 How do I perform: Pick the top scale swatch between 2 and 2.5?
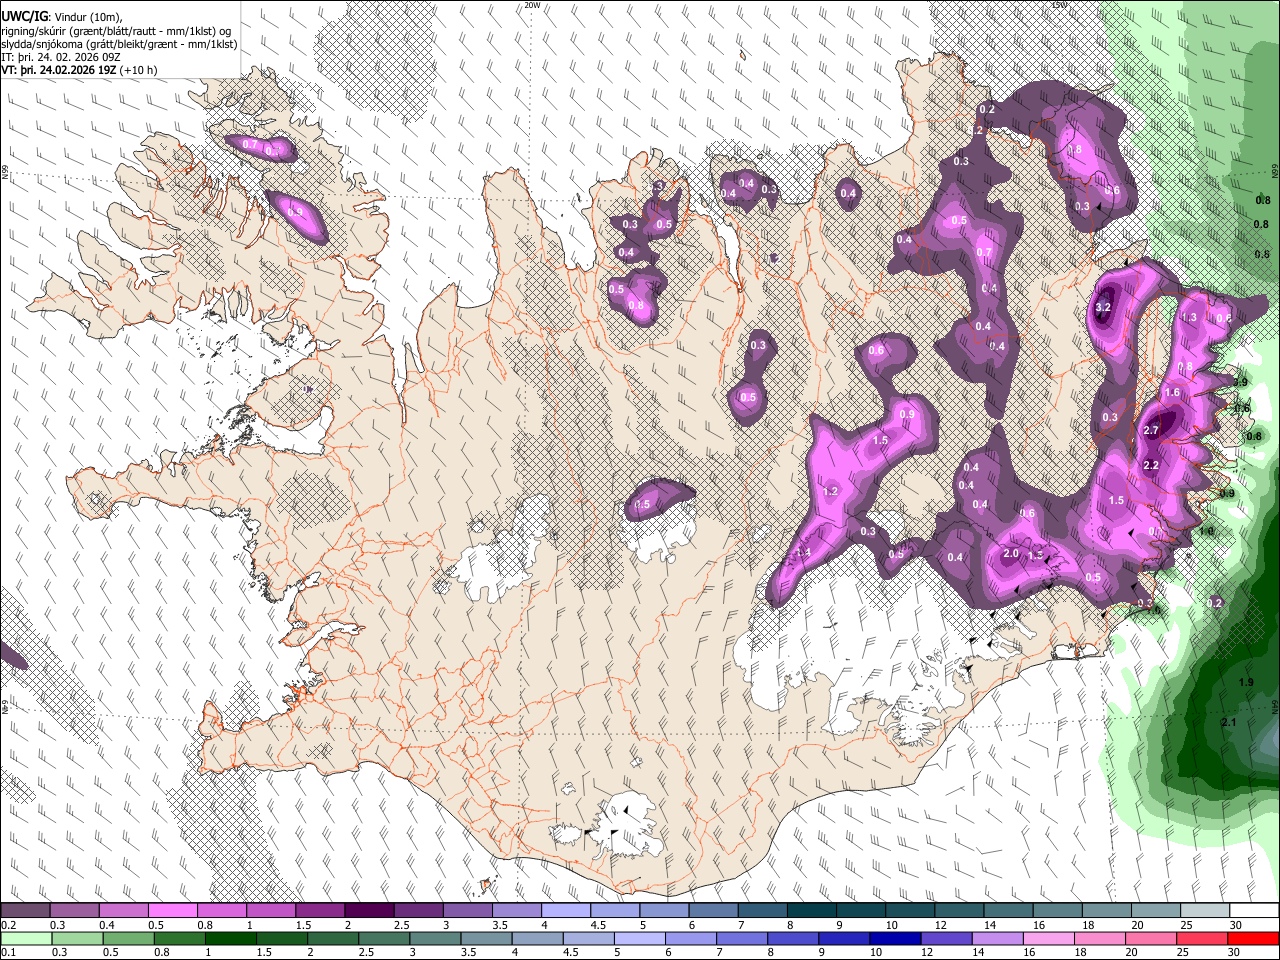(368, 911)
